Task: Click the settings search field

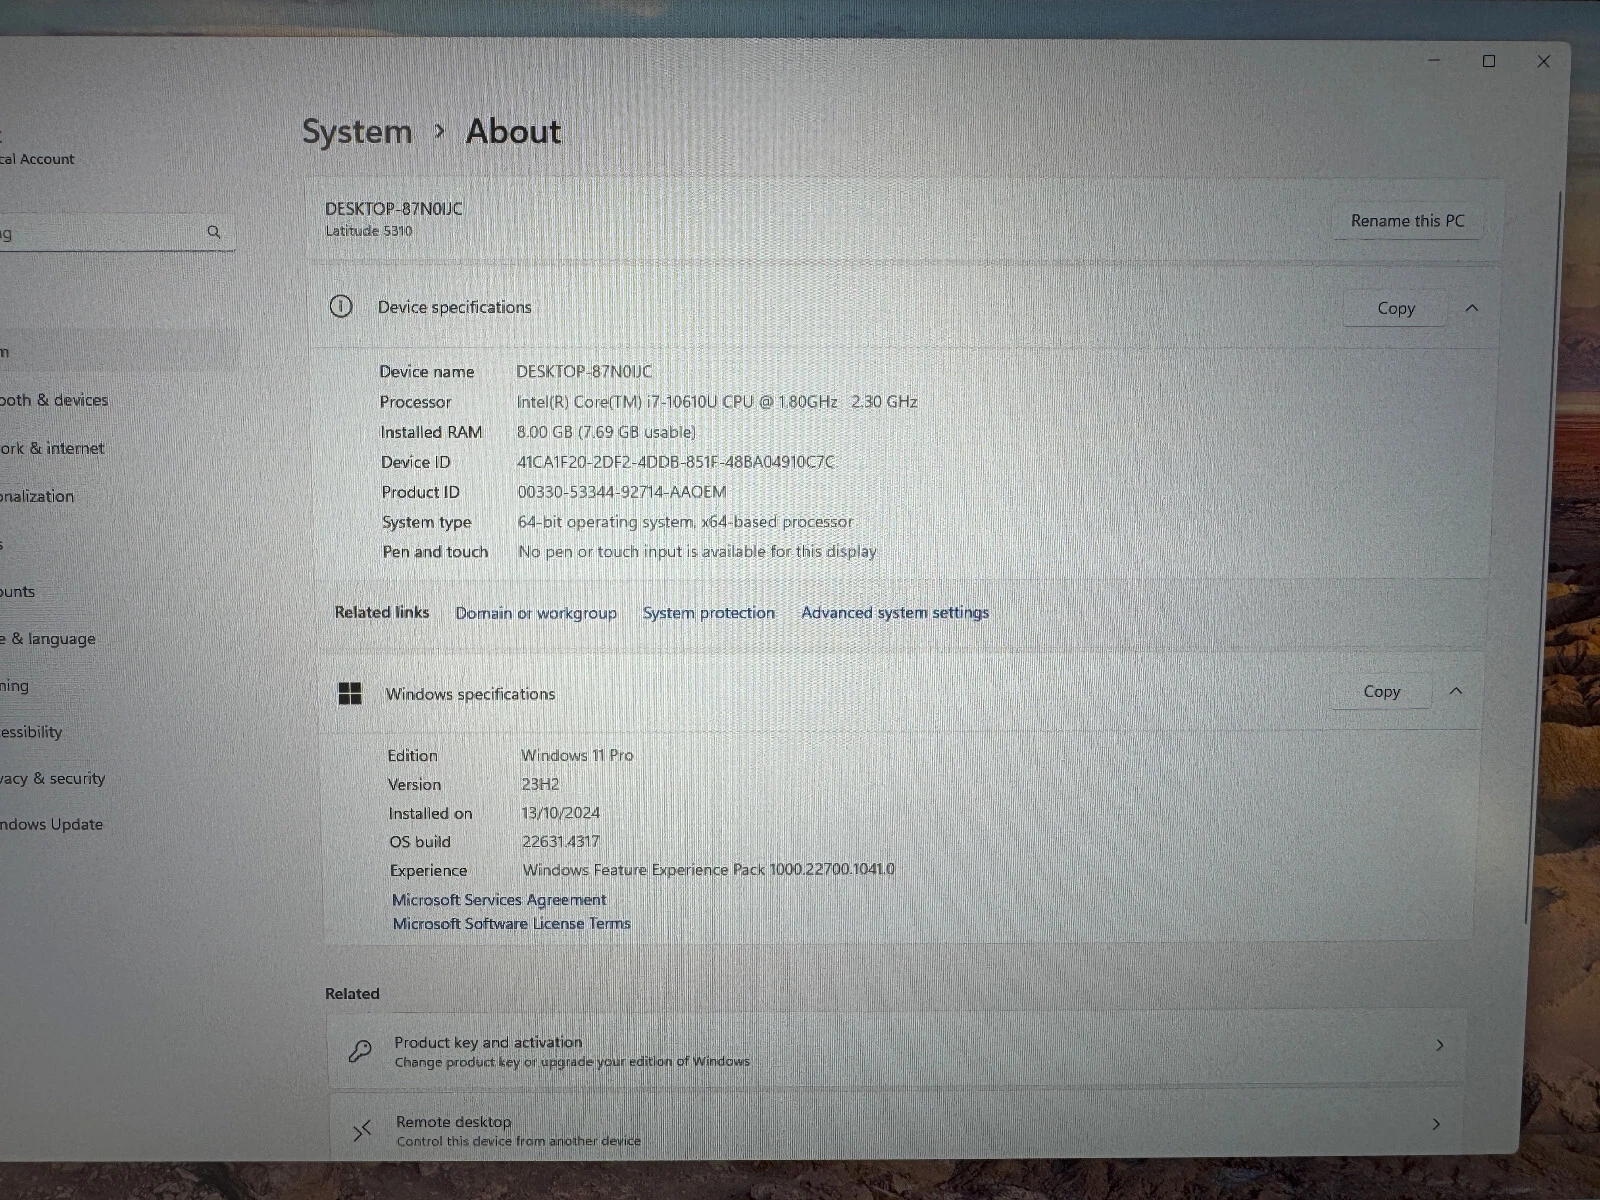Action: (x=117, y=233)
